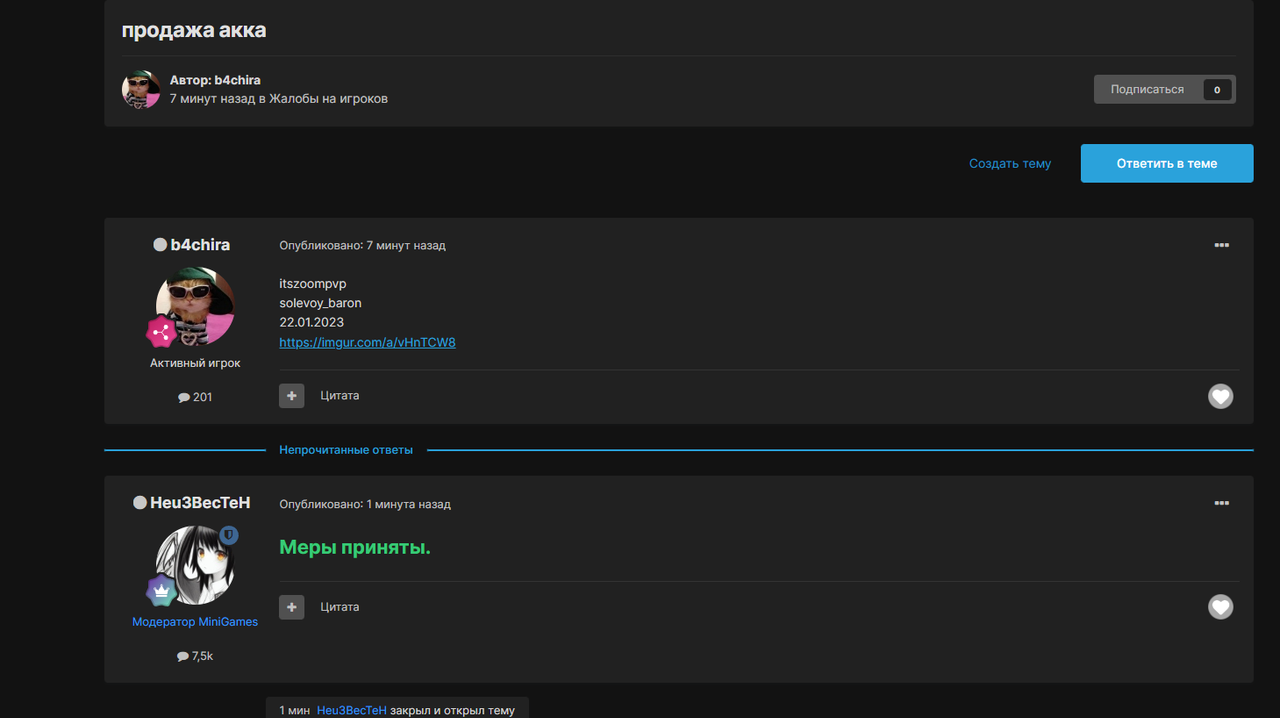The height and width of the screenshot is (718, 1280).
Task: Open options menu on b4chira's post
Action: [1221, 245]
